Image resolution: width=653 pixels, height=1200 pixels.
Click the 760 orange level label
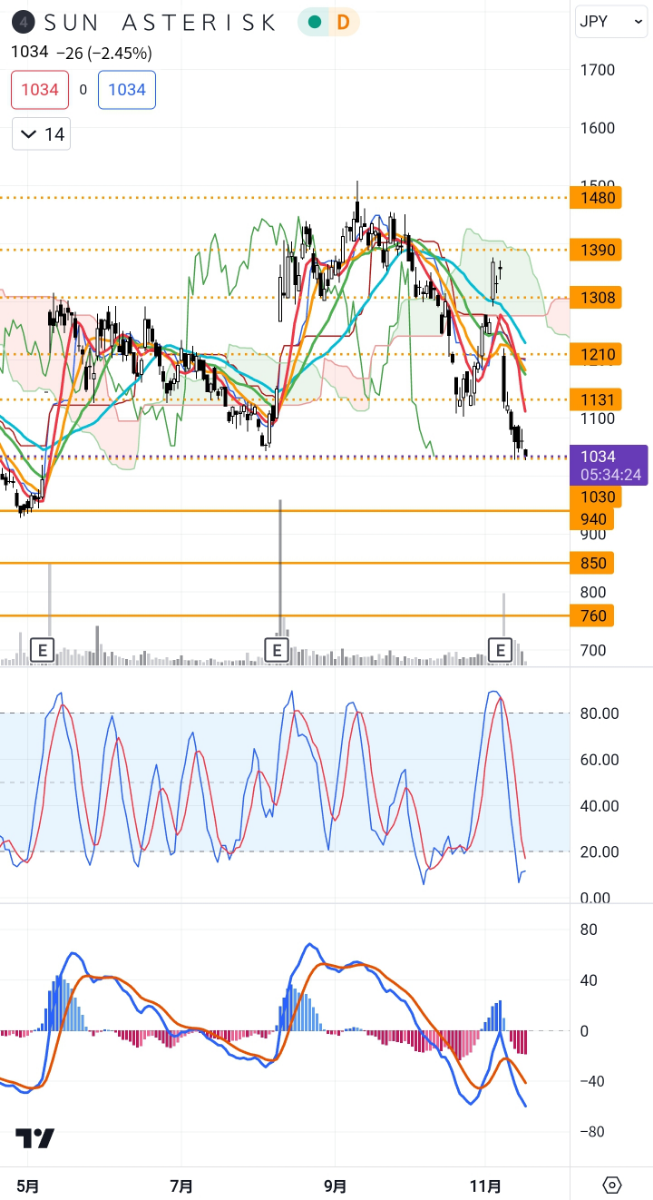point(592,616)
